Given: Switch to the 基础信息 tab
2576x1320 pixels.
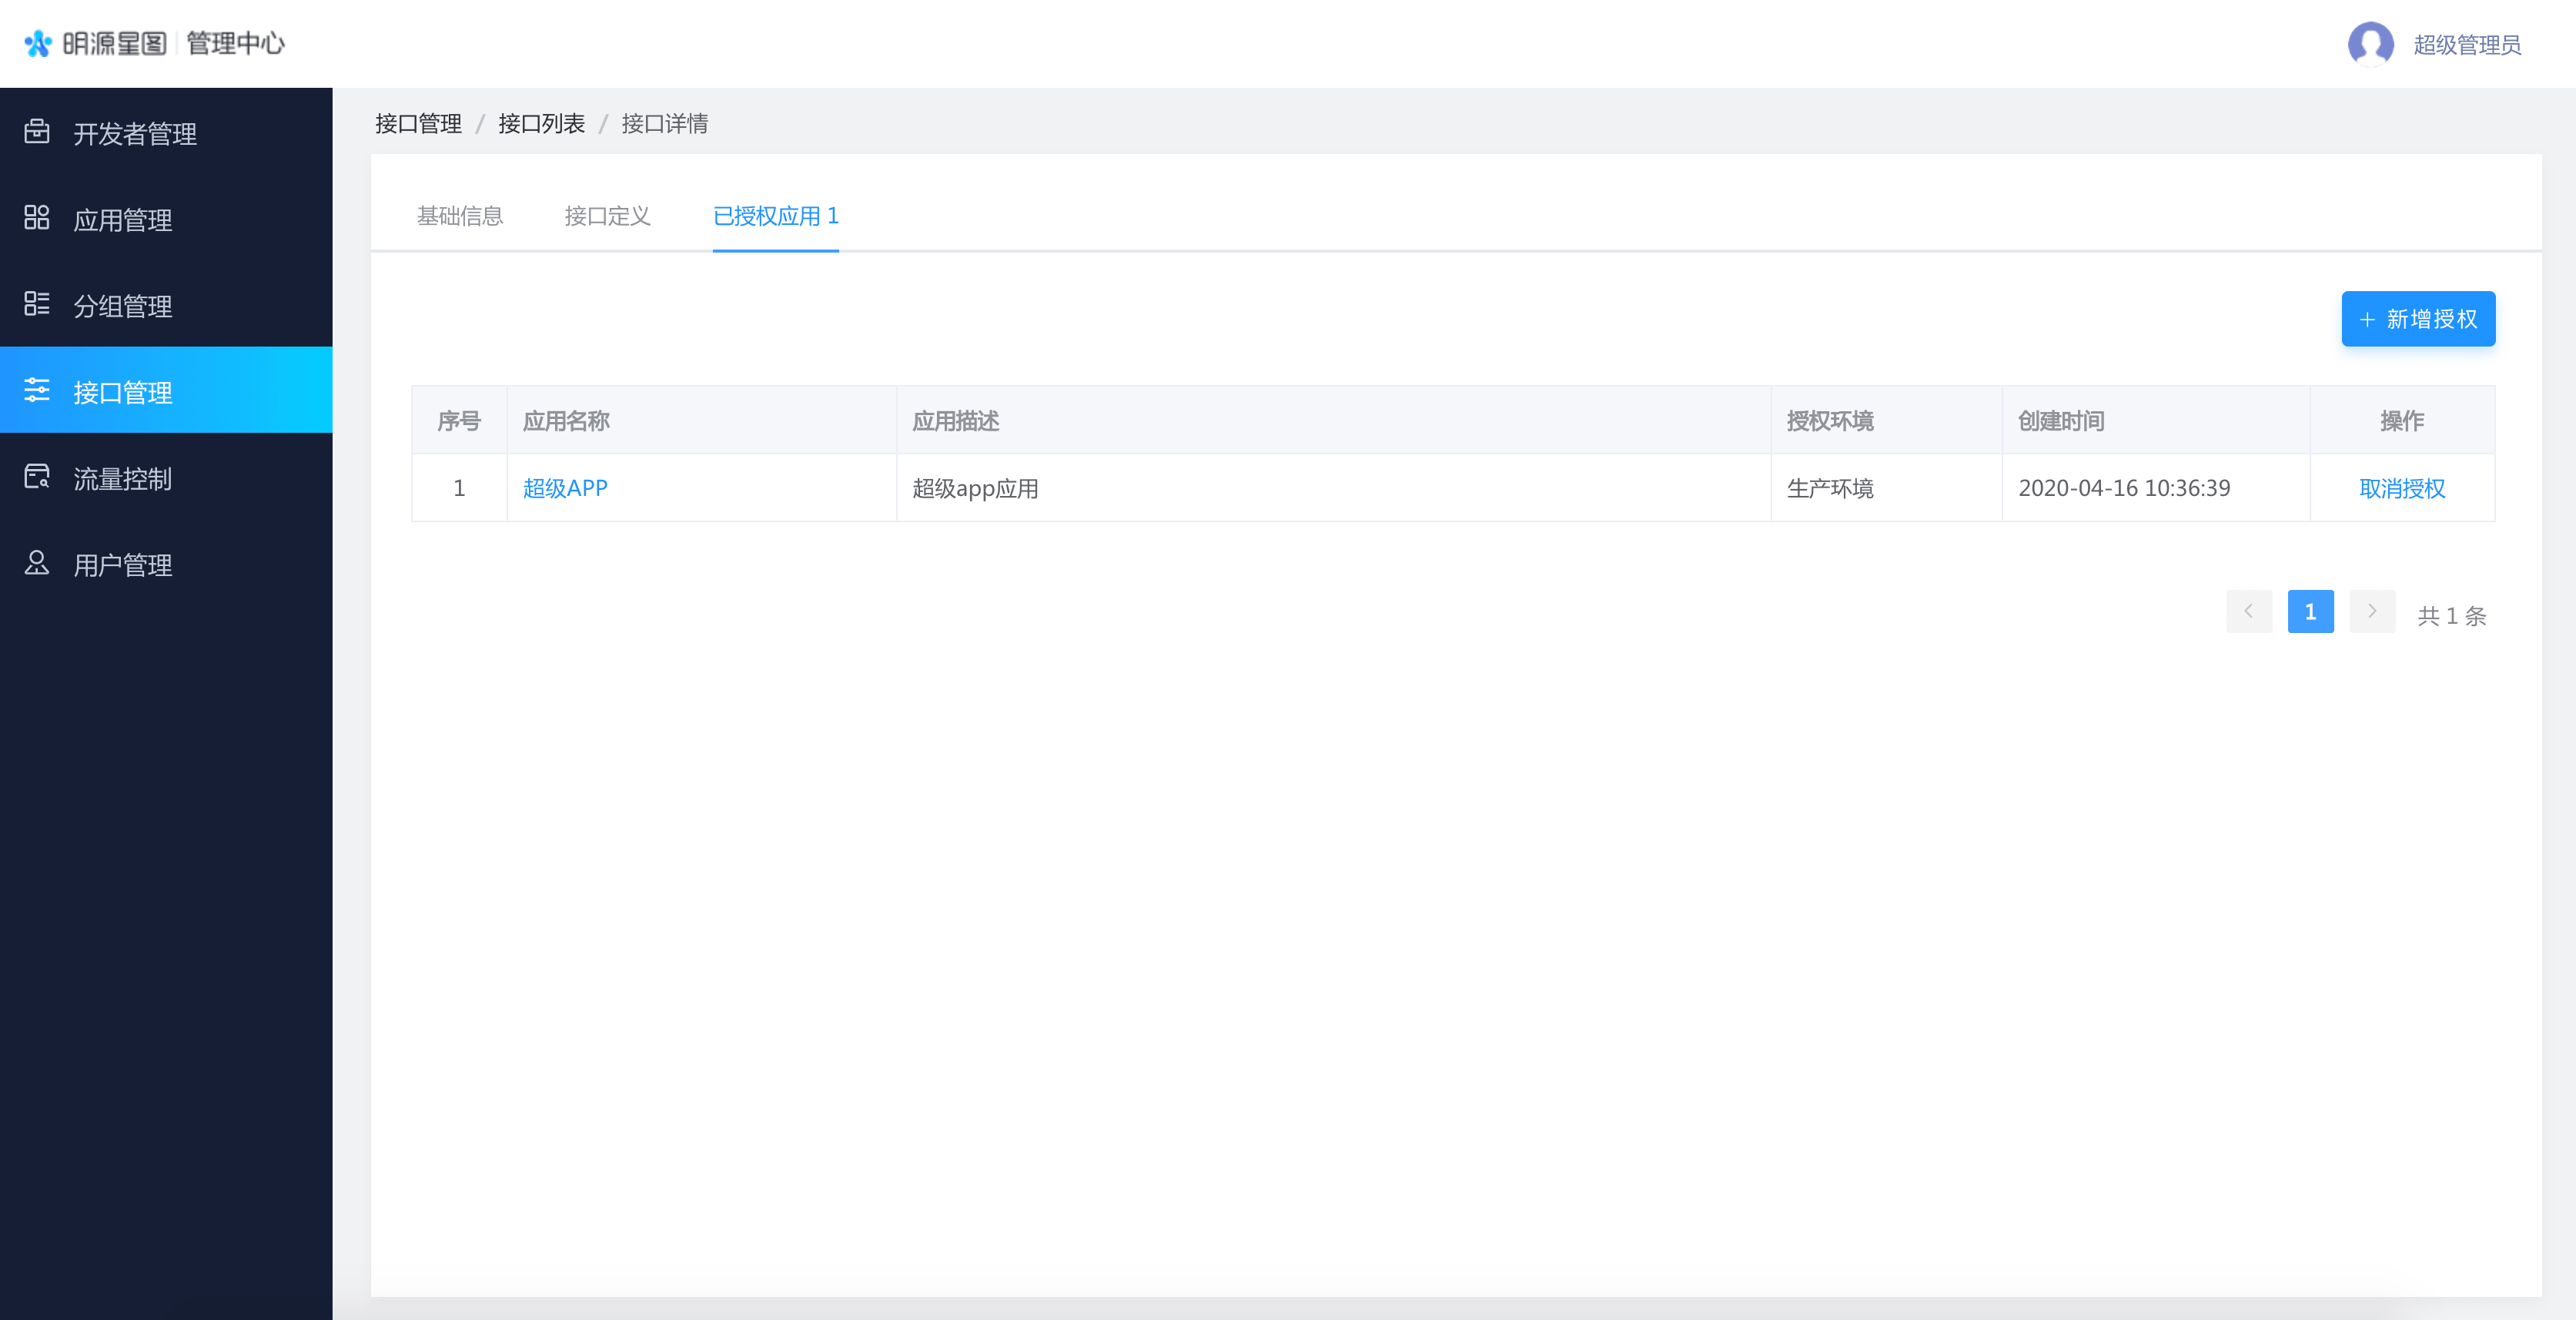Looking at the screenshot, I should pos(459,216).
